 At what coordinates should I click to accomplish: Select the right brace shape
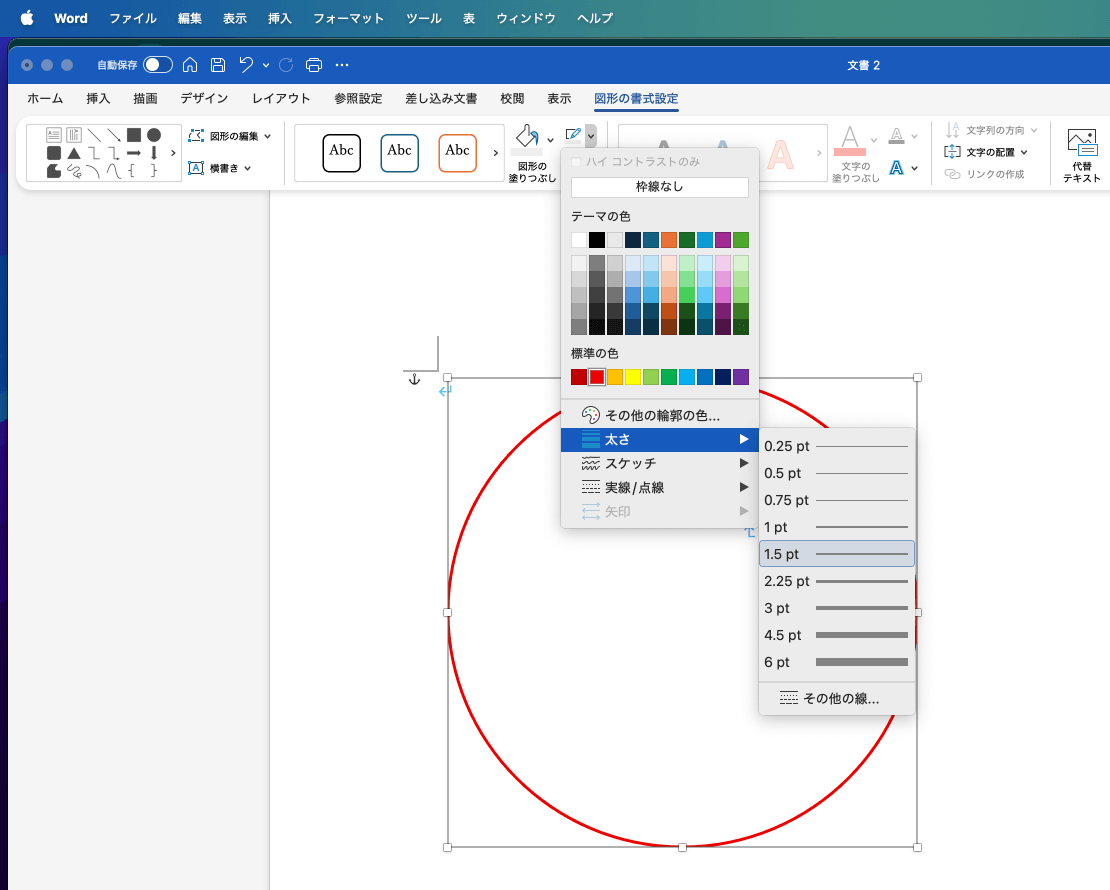154,171
